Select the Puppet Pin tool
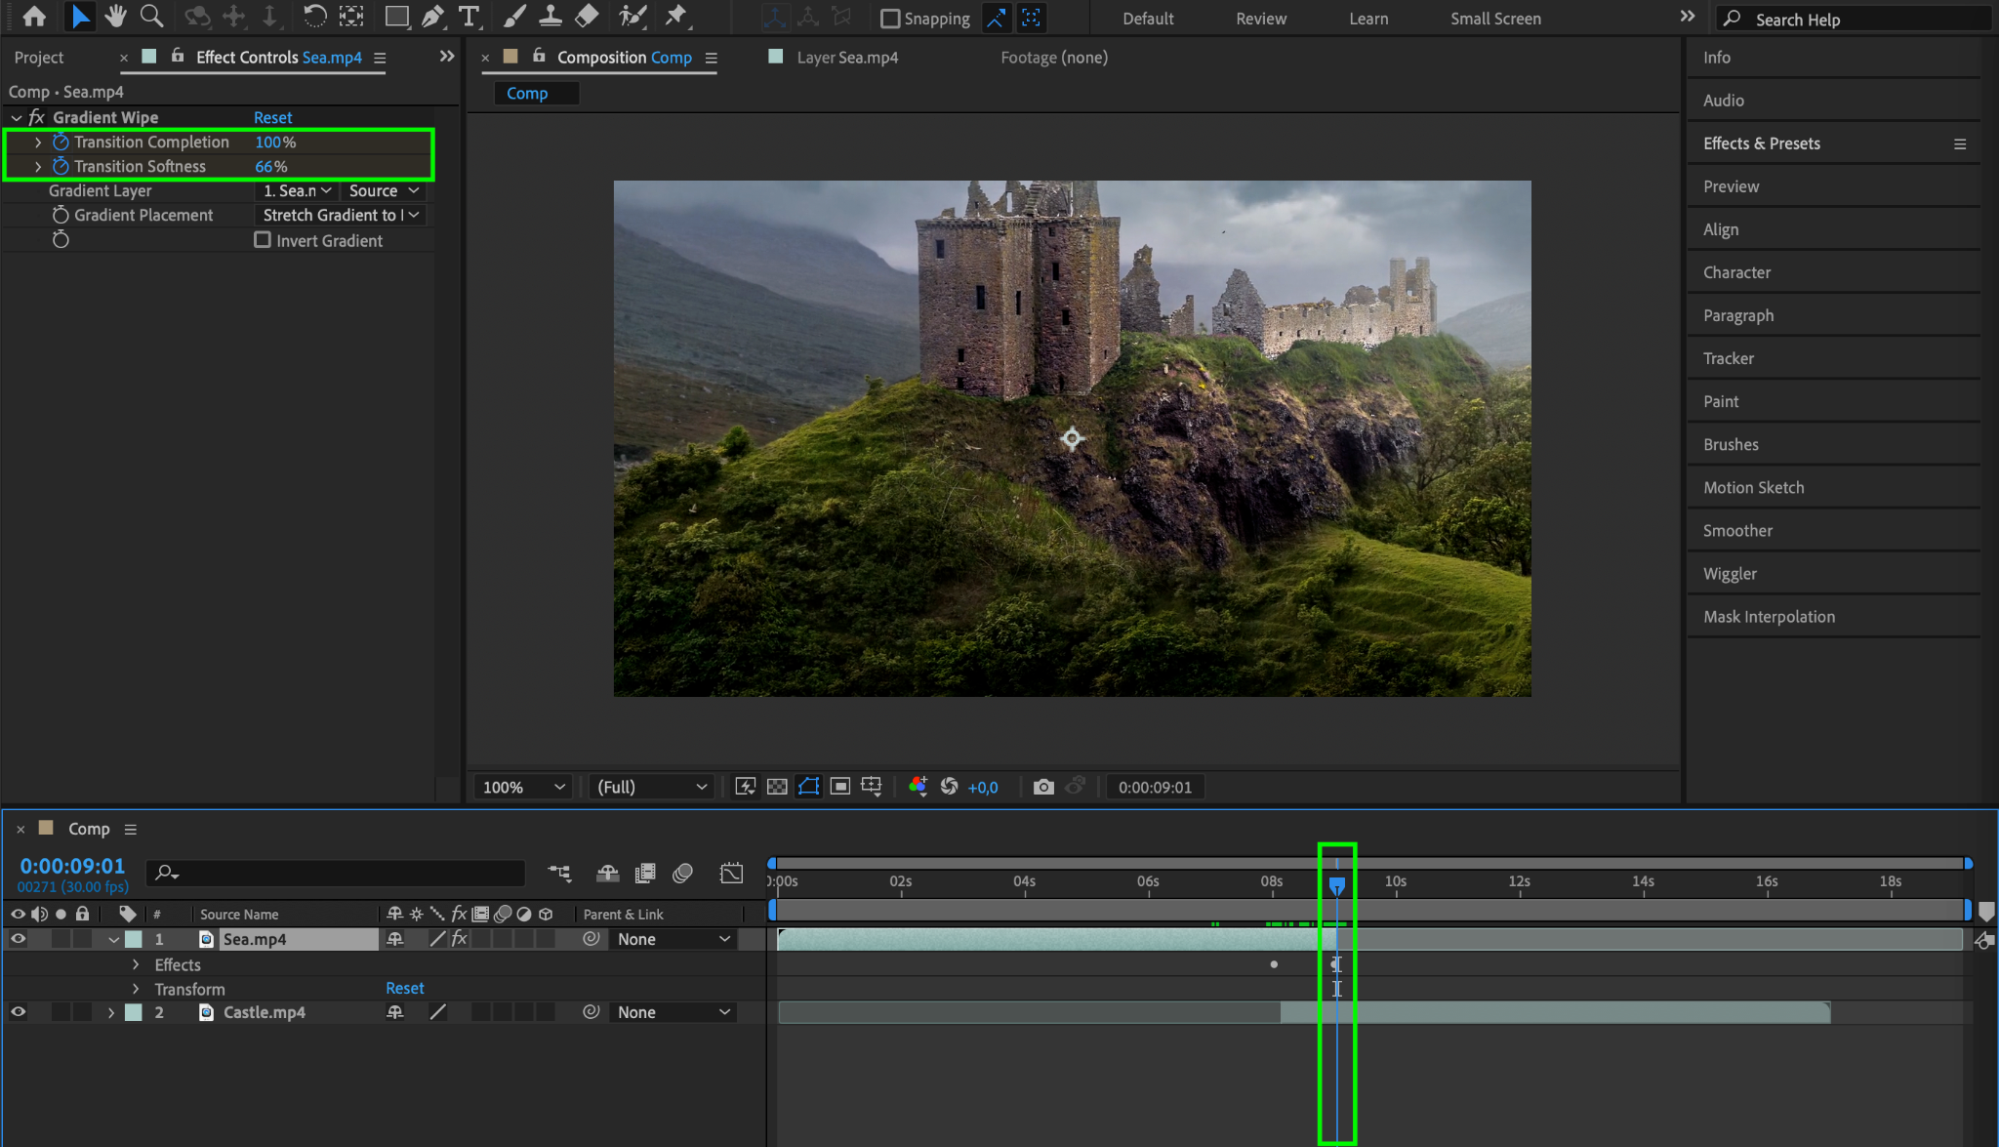This screenshot has height=1147, width=1999. (x=677, y=16)
